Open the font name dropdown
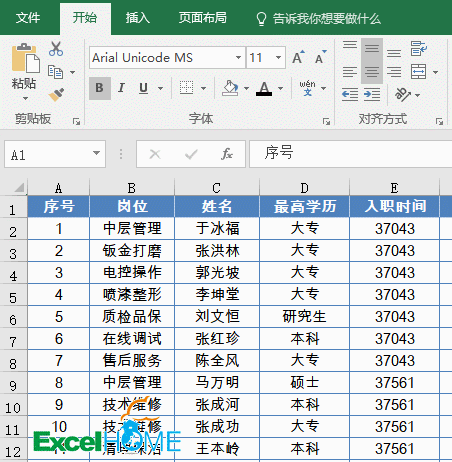 [239, 57]
